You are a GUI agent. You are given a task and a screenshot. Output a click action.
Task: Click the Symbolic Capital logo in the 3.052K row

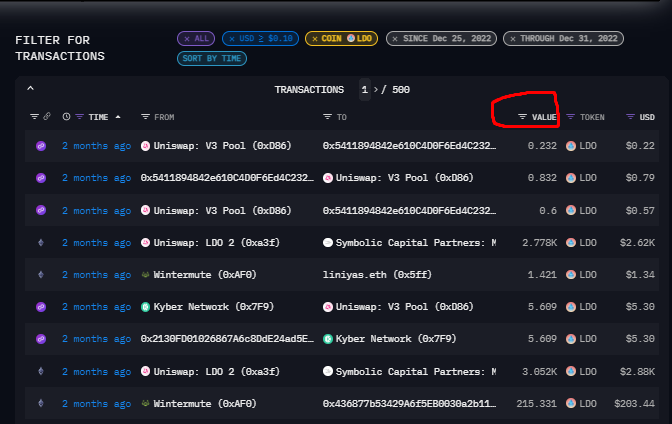328,371
